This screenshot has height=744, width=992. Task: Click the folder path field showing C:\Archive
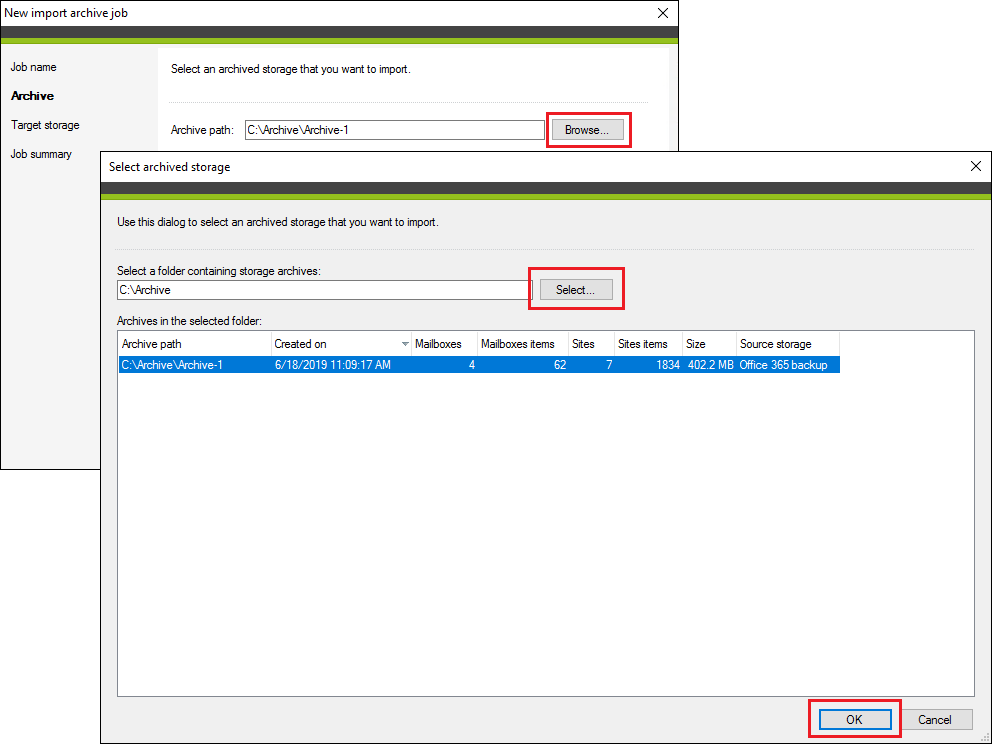pyautogui.click(x=325, y=290)
